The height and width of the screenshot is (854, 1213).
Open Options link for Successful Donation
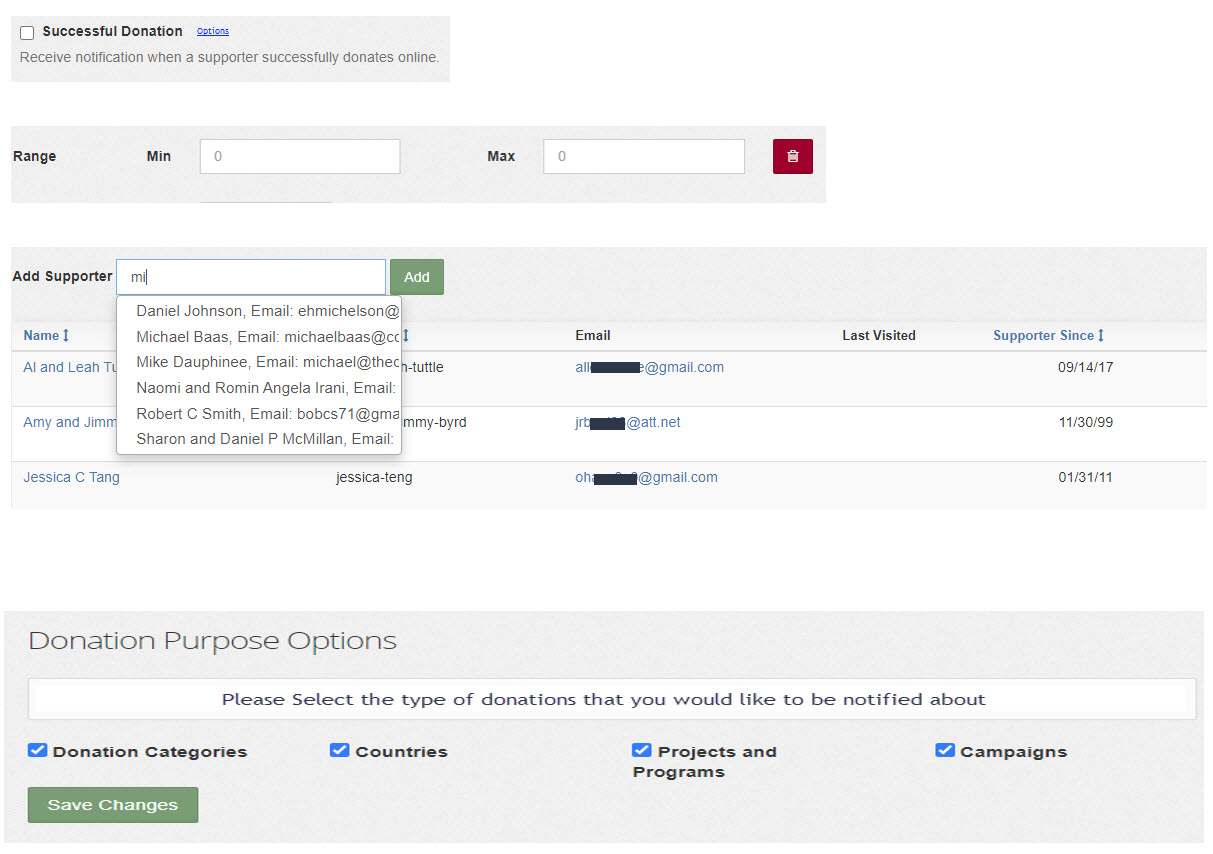click(x=212, y=32)
